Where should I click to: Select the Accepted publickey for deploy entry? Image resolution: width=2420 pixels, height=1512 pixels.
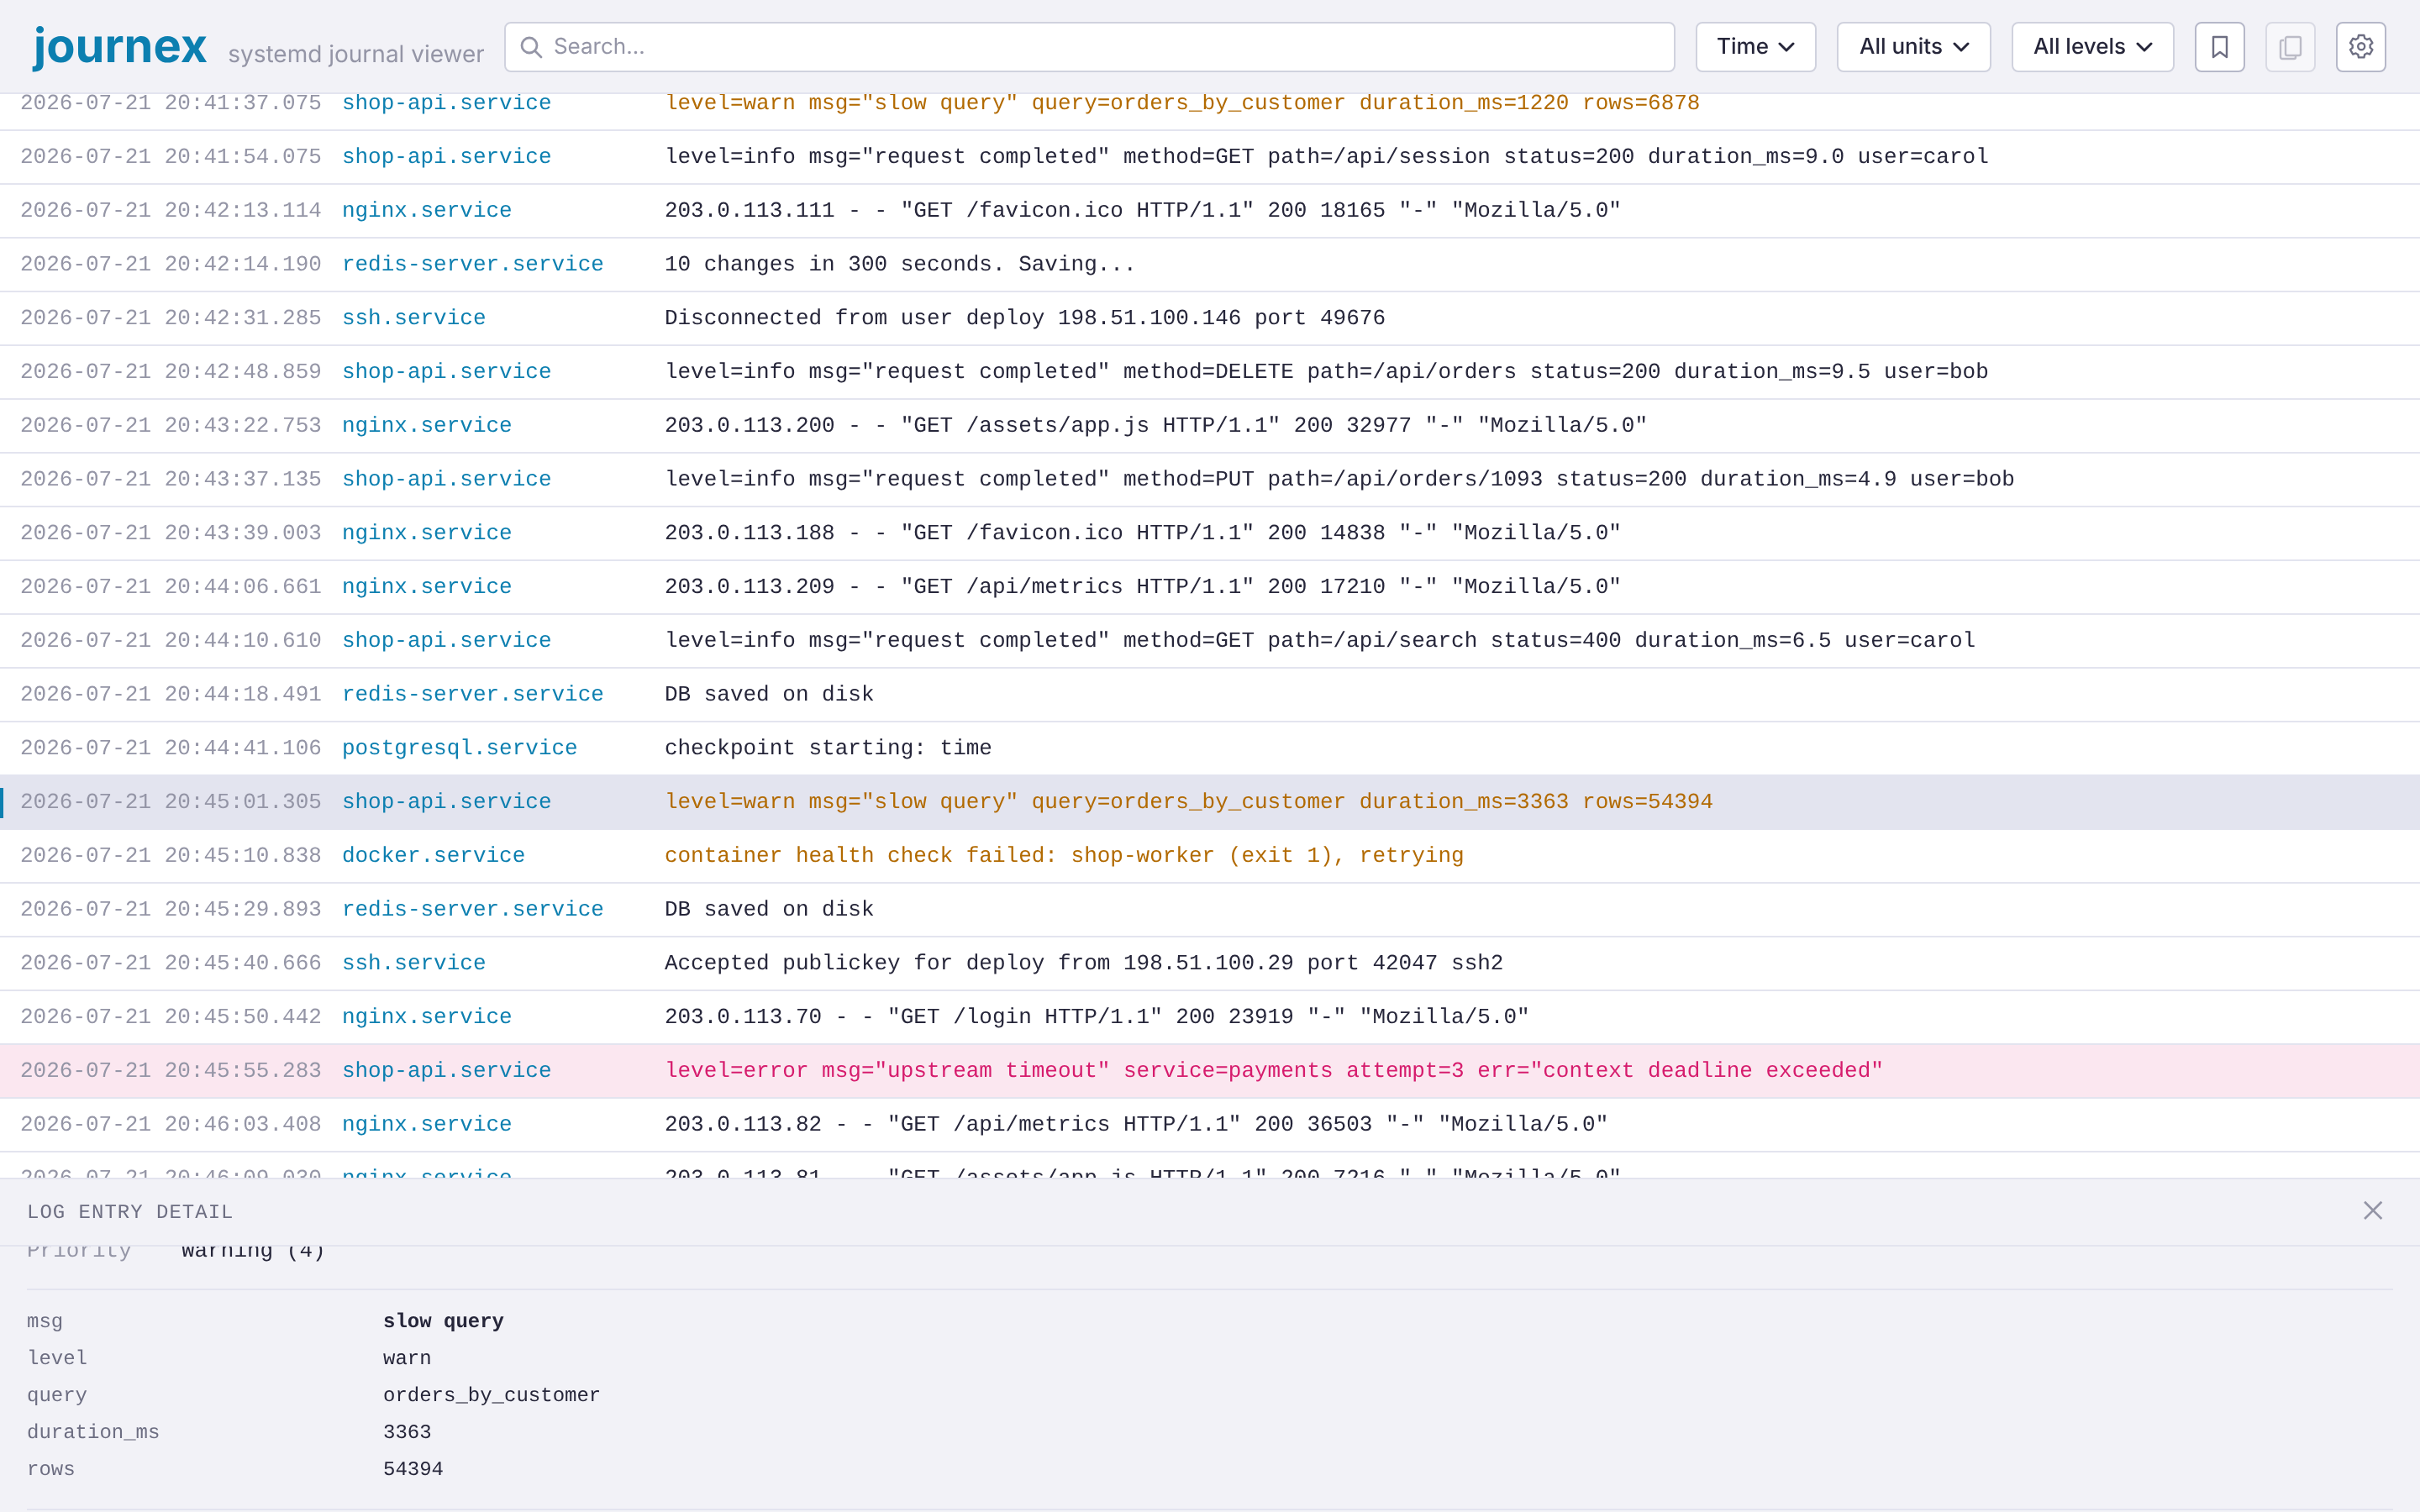coord(1210,963)
